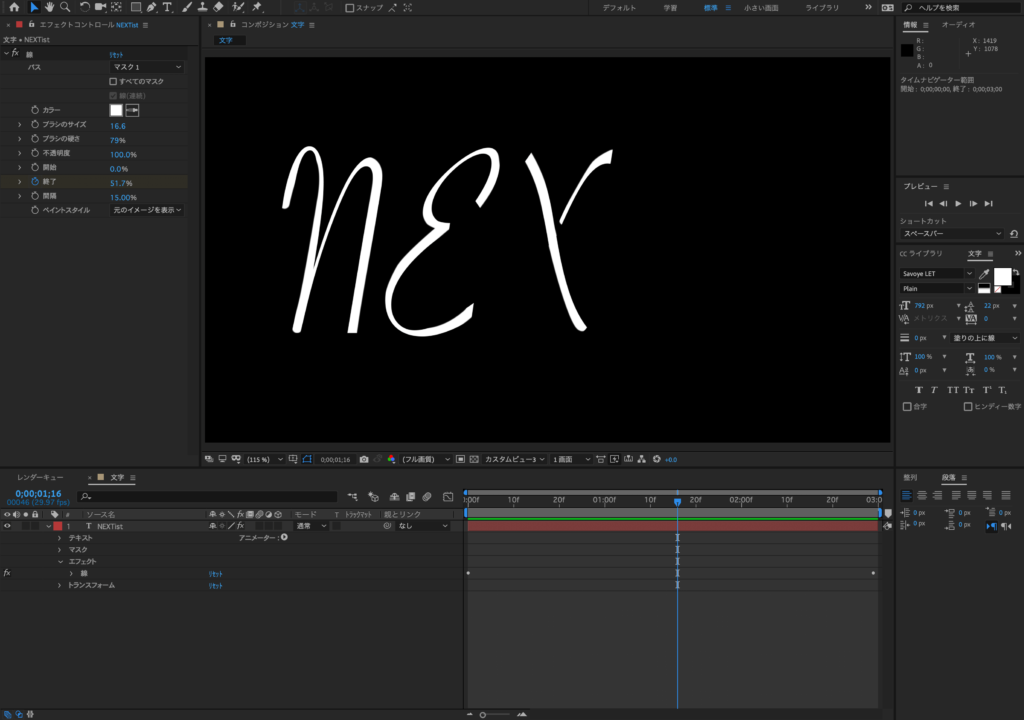Select the Zoom magnifier tool

click(x=65, y=7)
